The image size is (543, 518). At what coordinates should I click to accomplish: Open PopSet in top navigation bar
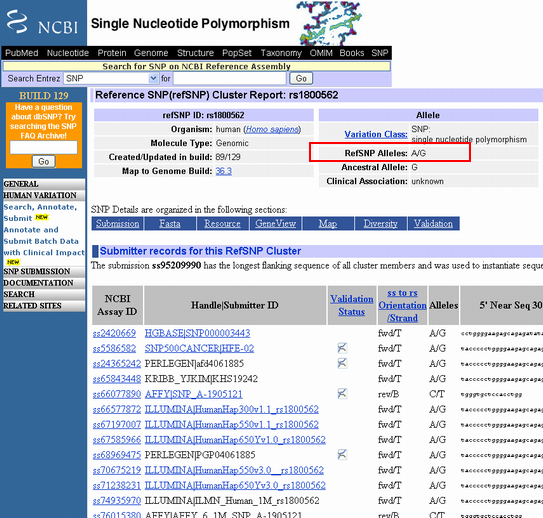pyautogui.click(x=237, y=53)
